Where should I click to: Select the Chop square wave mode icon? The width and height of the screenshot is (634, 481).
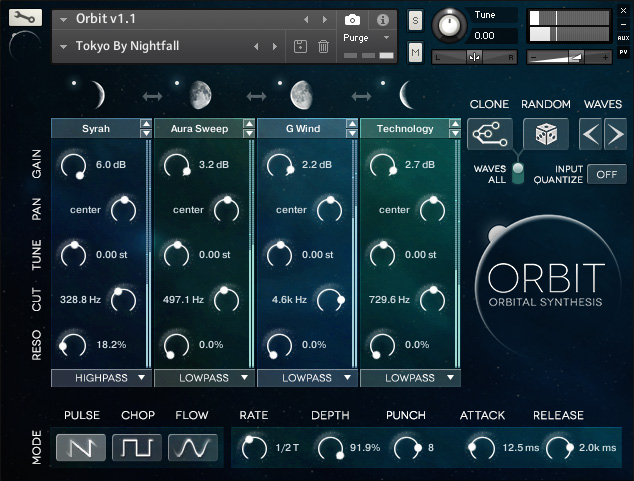tap(137, 447)
